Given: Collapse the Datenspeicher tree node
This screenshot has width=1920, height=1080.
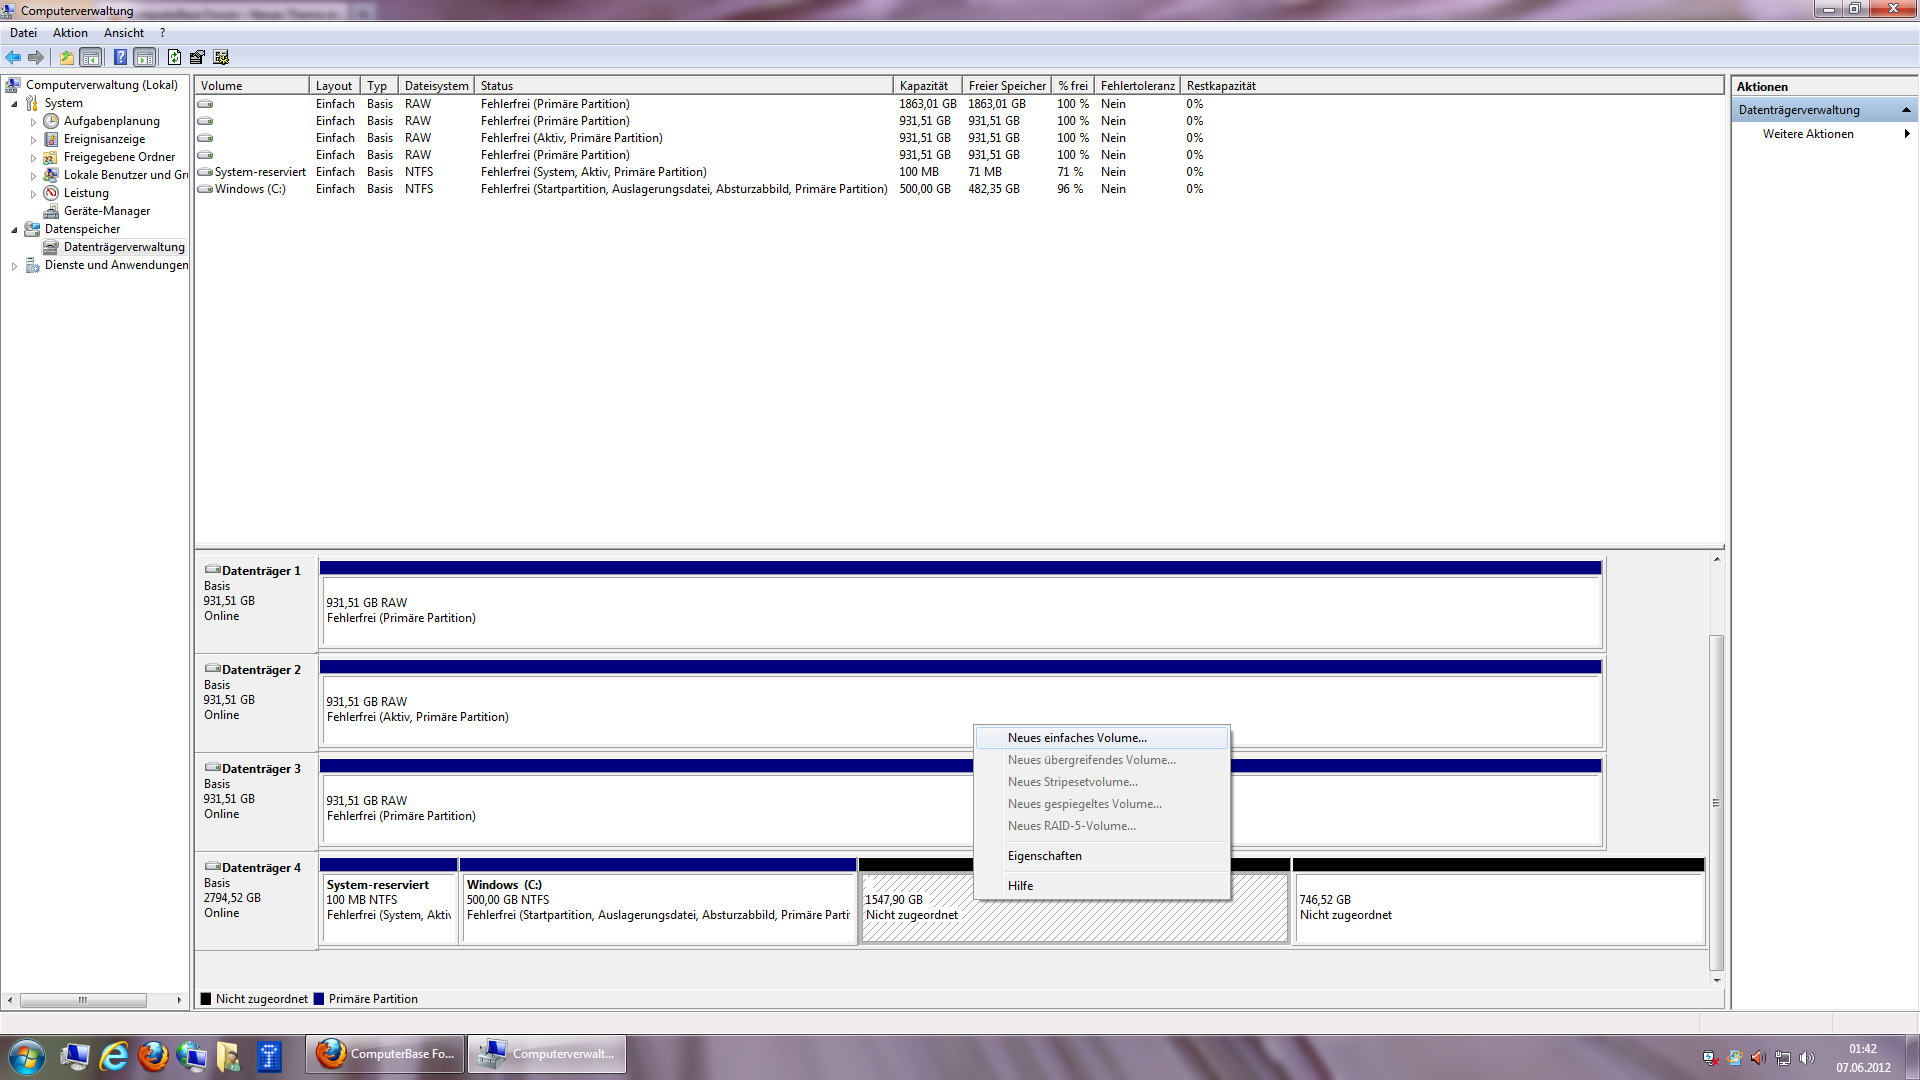Looking at the screenshot, I should pos(14,230).
